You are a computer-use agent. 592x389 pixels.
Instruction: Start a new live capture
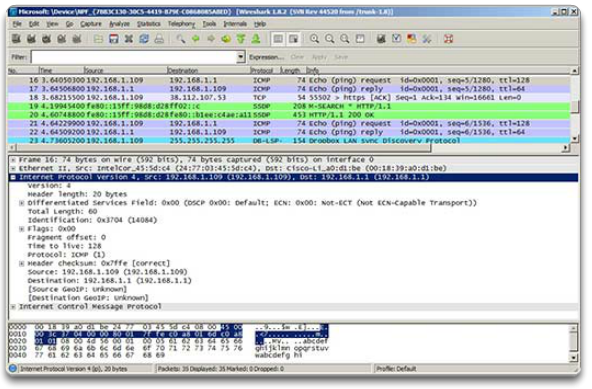(x=46, y=39)
